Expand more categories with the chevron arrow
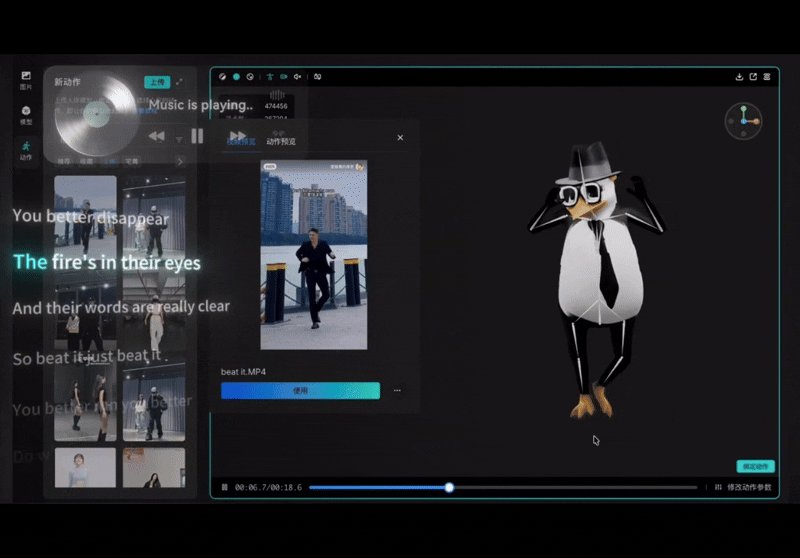The image size is (800, 558). click(180, 161)
